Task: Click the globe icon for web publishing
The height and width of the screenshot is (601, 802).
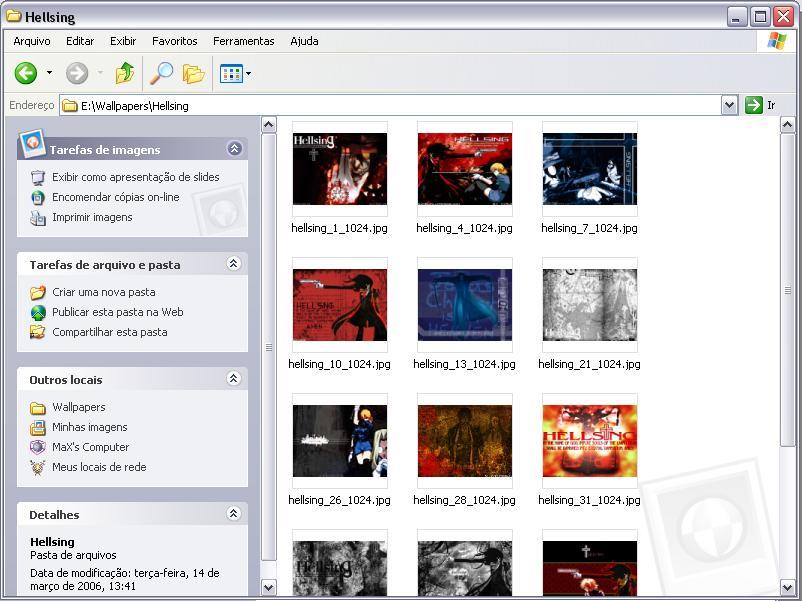Action: click(x=38, y=313)
